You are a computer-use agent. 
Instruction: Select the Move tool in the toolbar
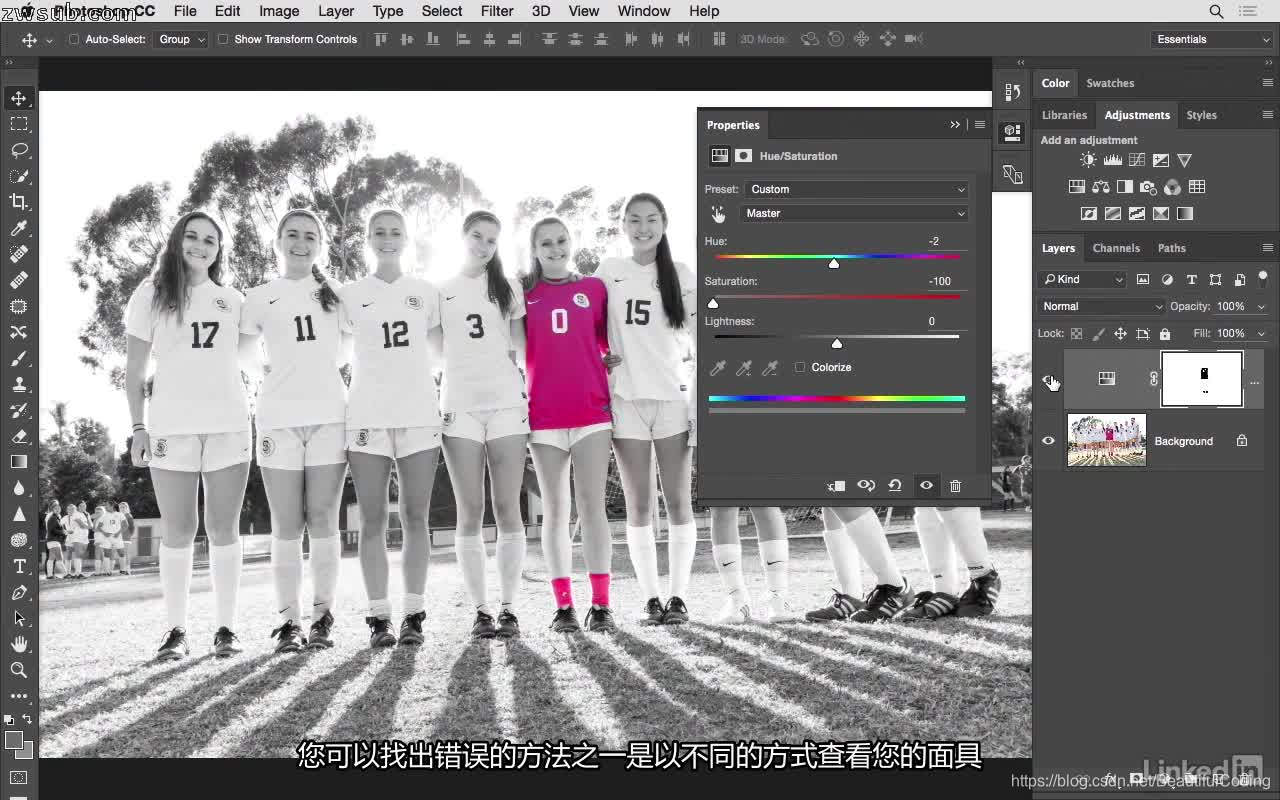pyautogui.click(x=19, y=98)
